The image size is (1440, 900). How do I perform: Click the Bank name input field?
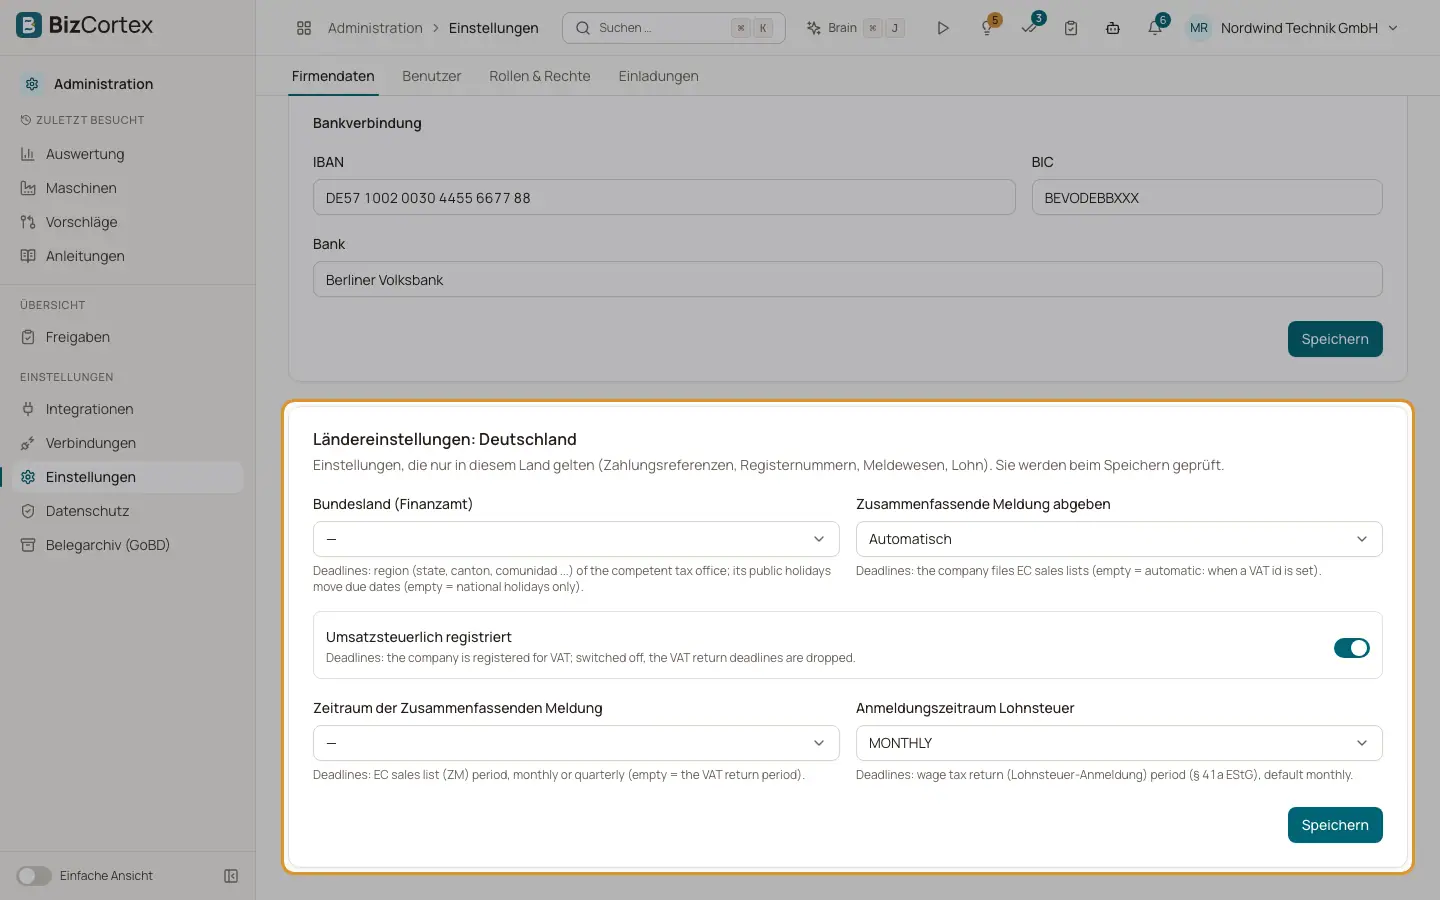tap(848, 279)
